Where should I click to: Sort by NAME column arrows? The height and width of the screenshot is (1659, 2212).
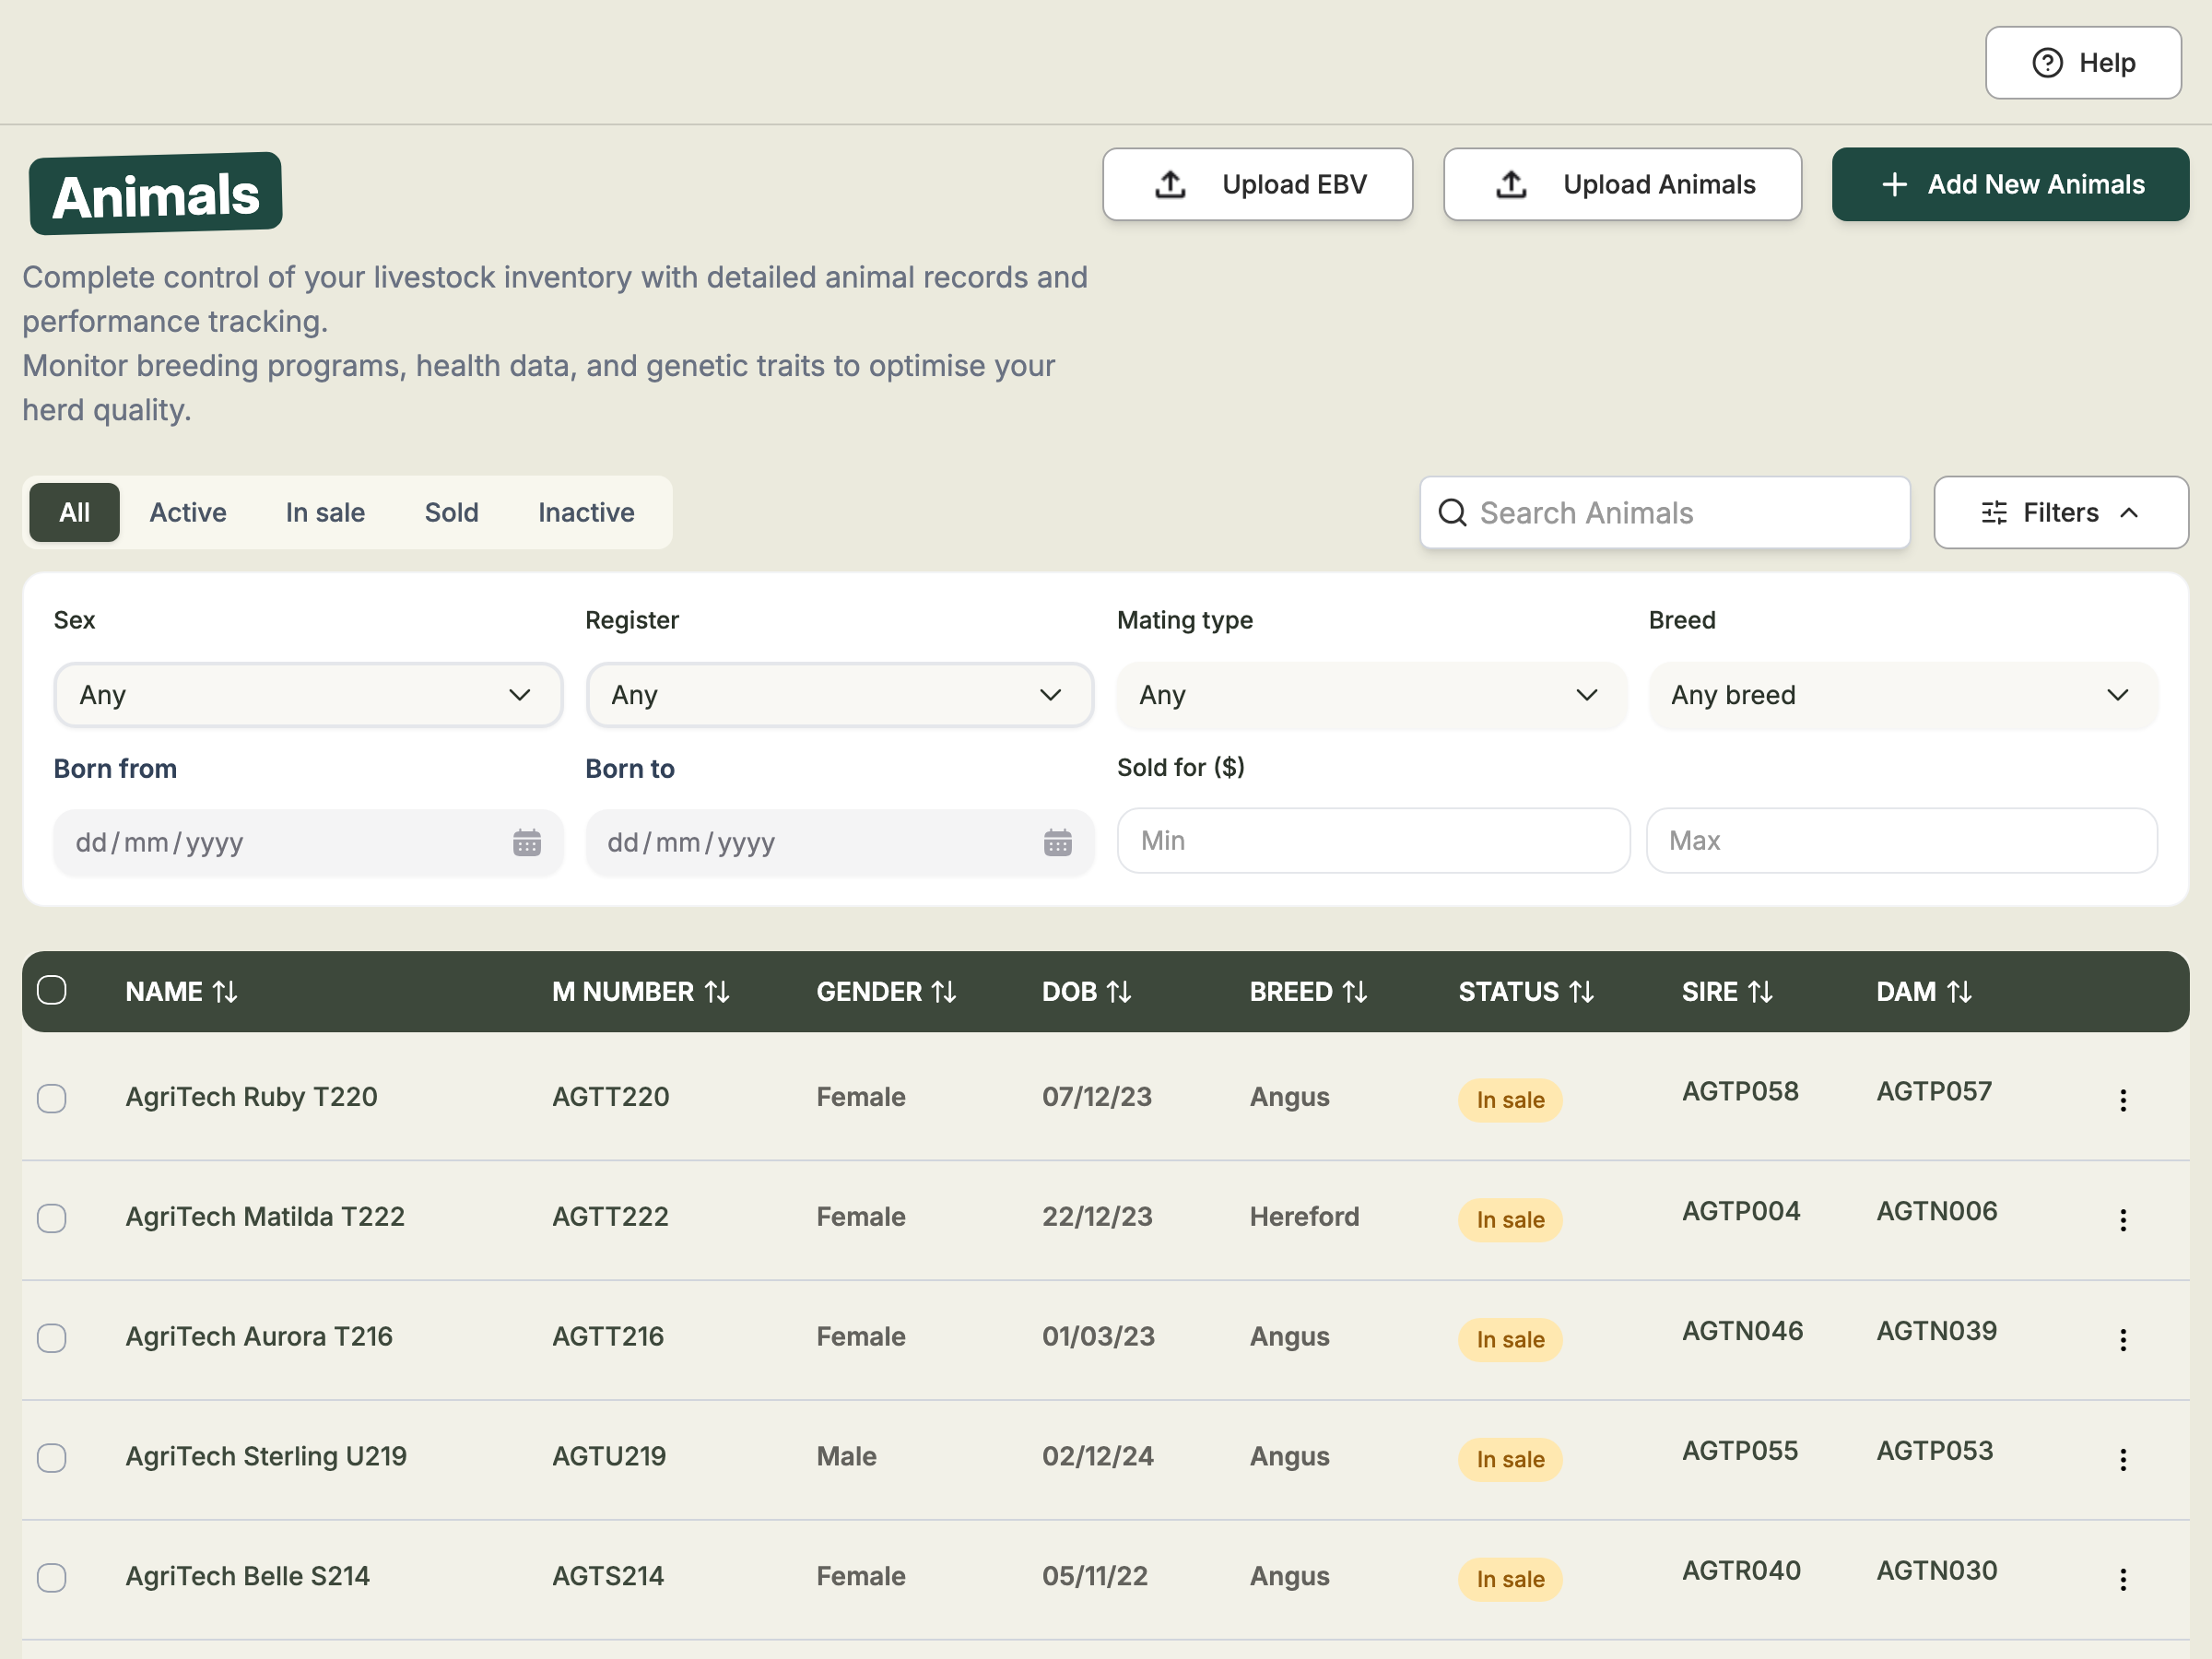[x=225, y=992]
